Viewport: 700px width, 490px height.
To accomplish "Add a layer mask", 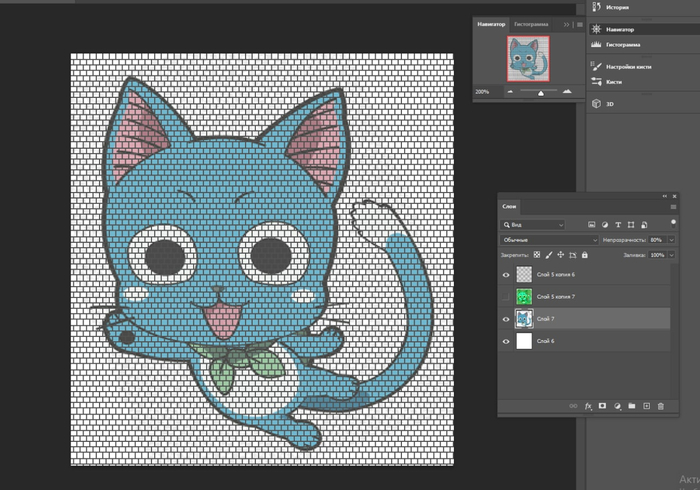I will 602,405.
